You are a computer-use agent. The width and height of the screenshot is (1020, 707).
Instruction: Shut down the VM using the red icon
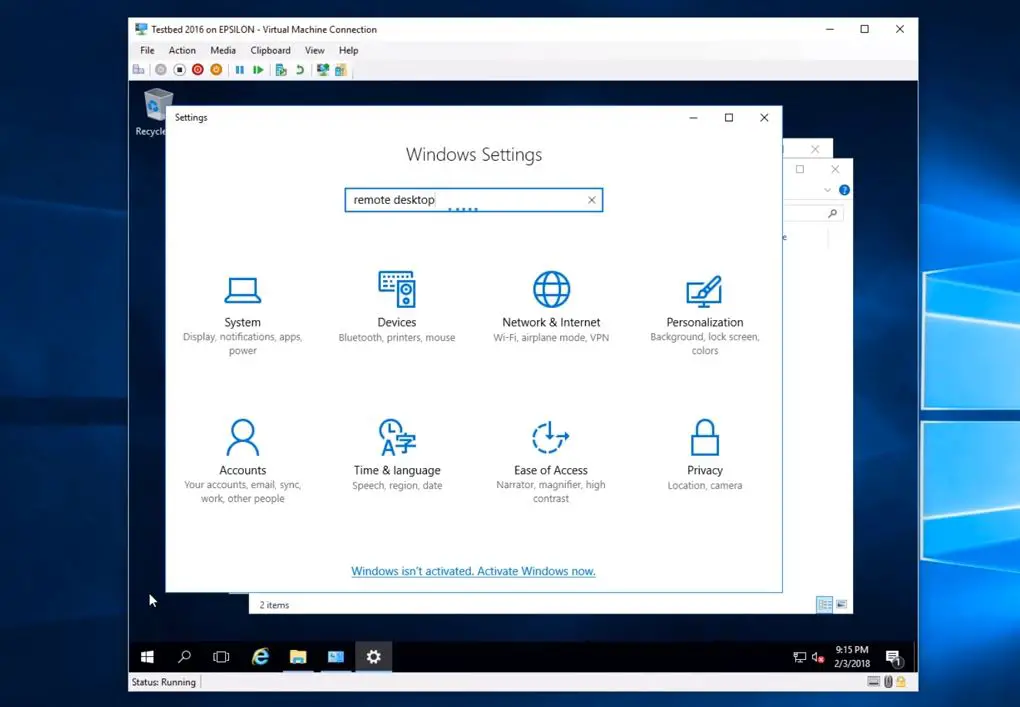click(x=198, y=70)
